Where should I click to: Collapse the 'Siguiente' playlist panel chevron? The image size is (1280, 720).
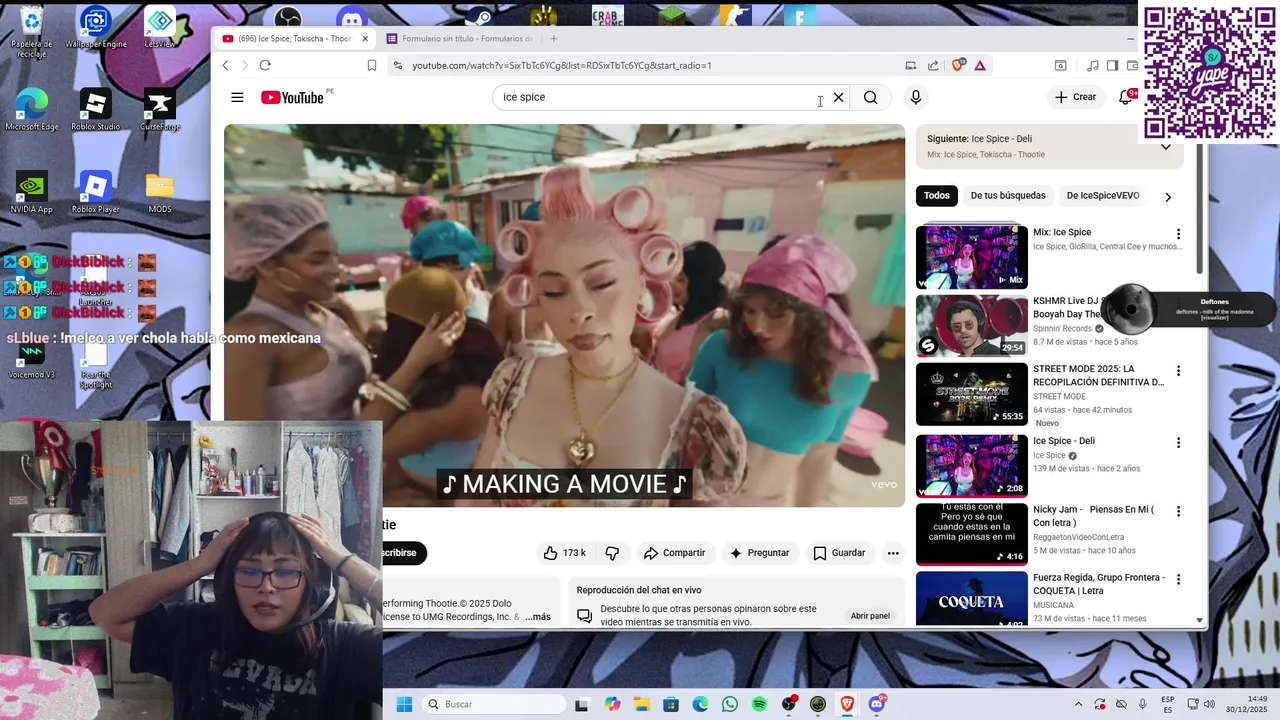coord(1165,147)
